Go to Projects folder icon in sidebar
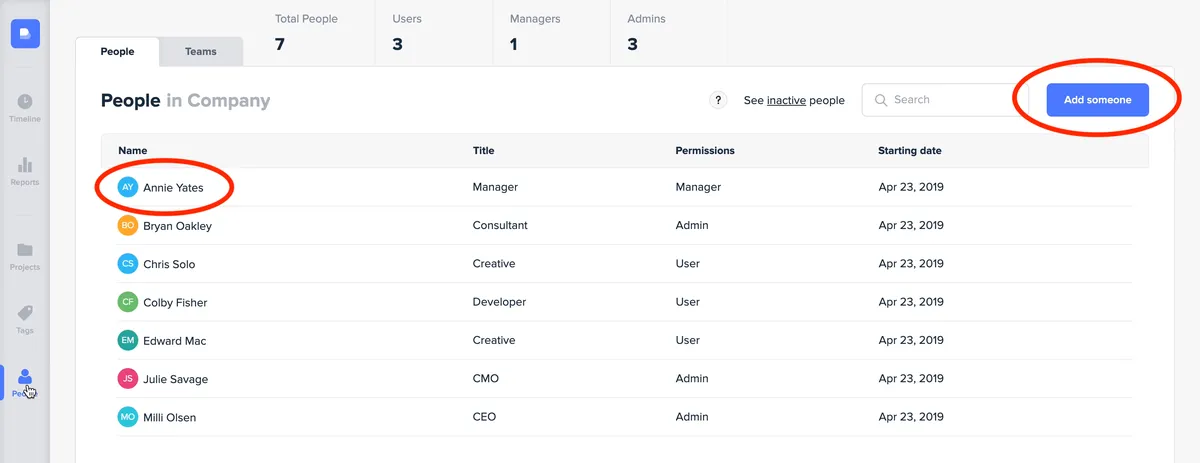Screen dimensions: 1200x463 click(25, 250)
